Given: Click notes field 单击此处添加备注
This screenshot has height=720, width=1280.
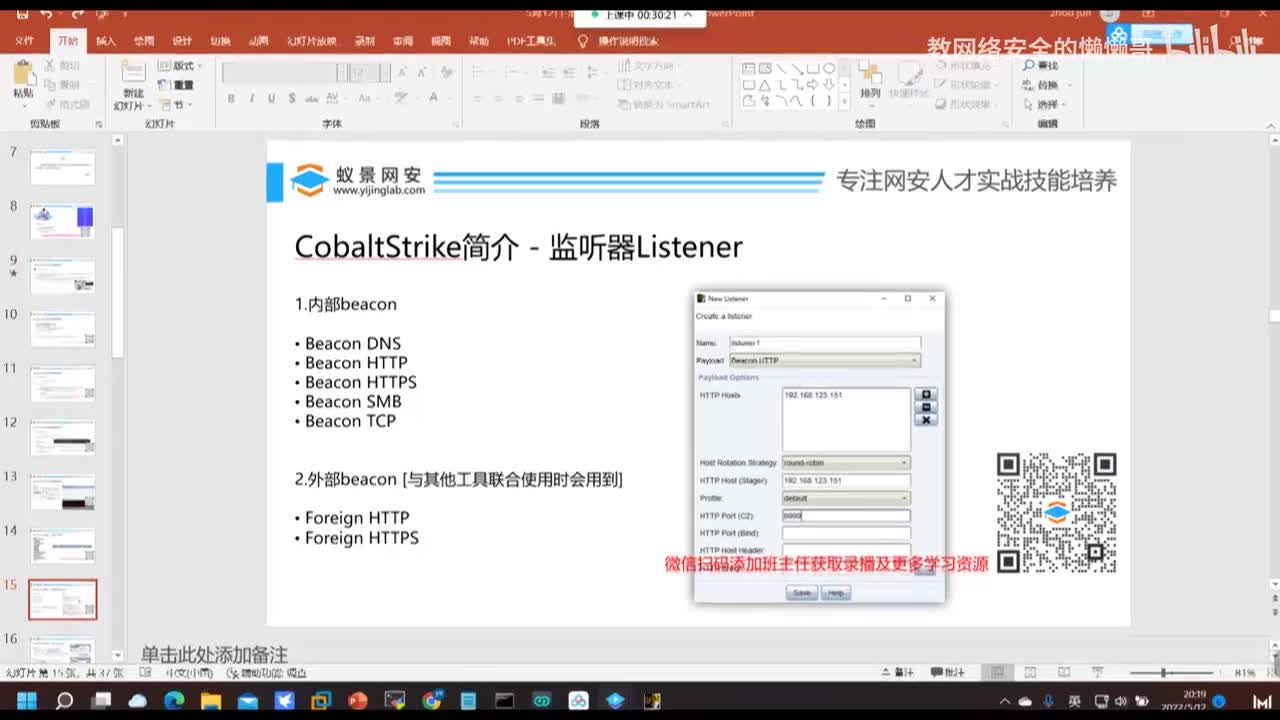Looking at the screenshot, I should point(214,654).
